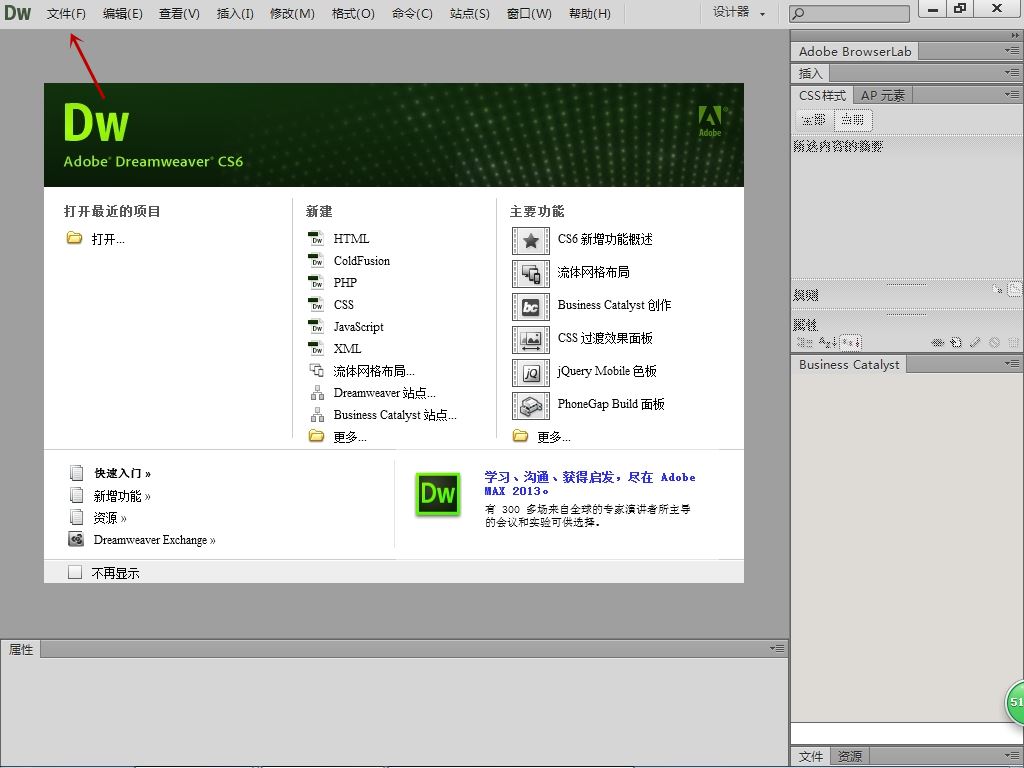1024x768 pixels.
Task: Show list view (Az) in CSS properties
Action: point(827,342)
